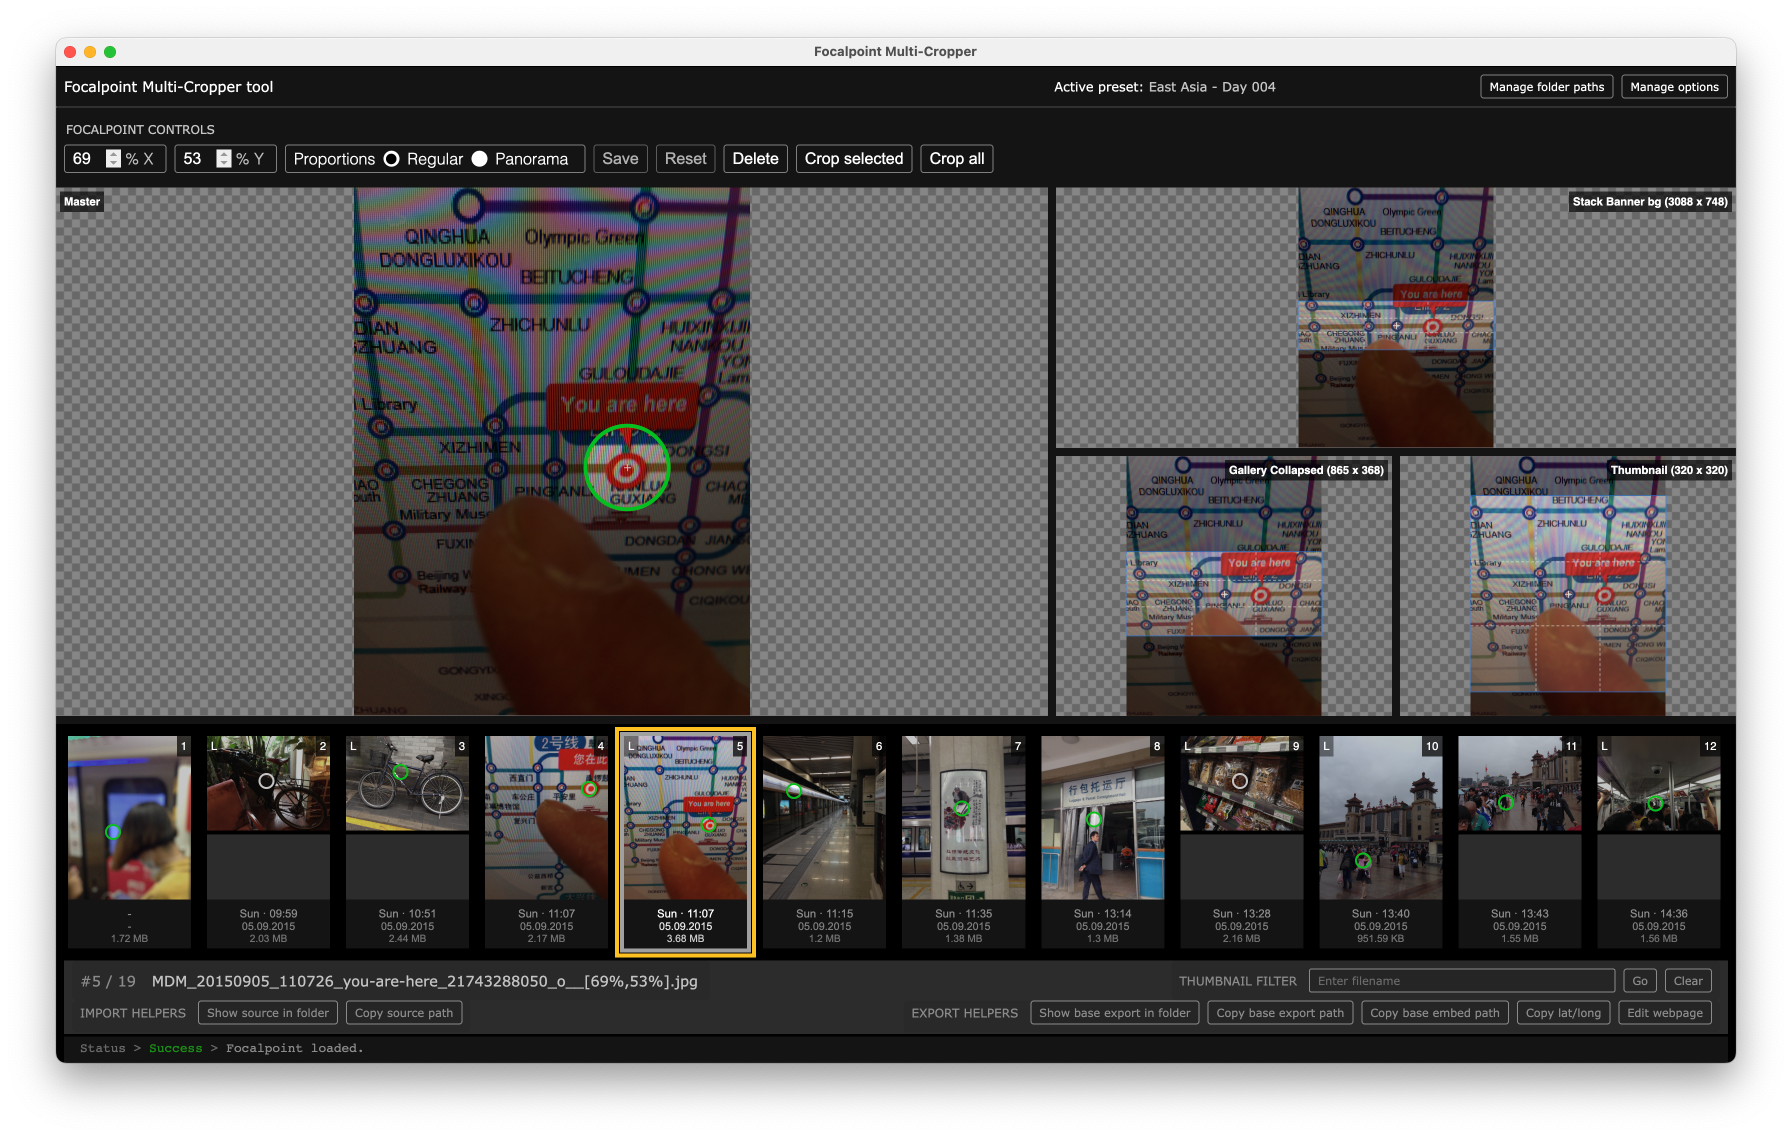1792x1137 pixels.
Task: Focus the X percent input showing 69
Action: (x=86, y=159)
